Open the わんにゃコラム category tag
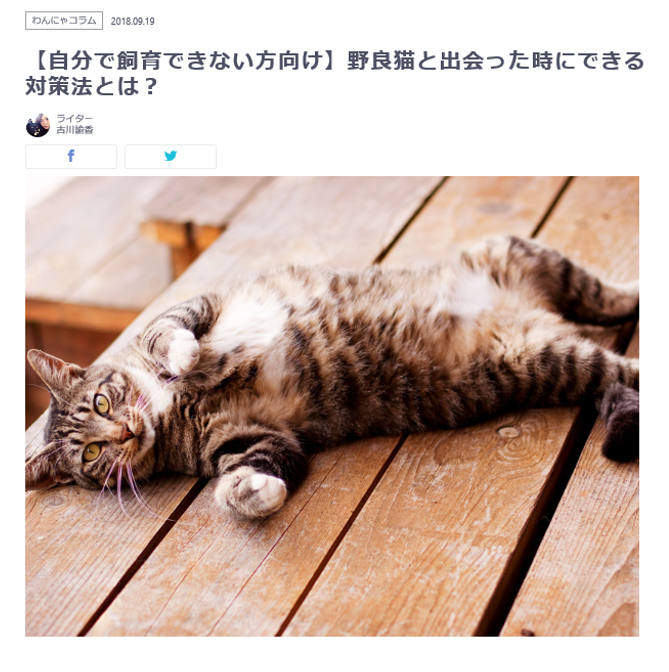This screenshot has height=672, width=669. pos(64,21)
